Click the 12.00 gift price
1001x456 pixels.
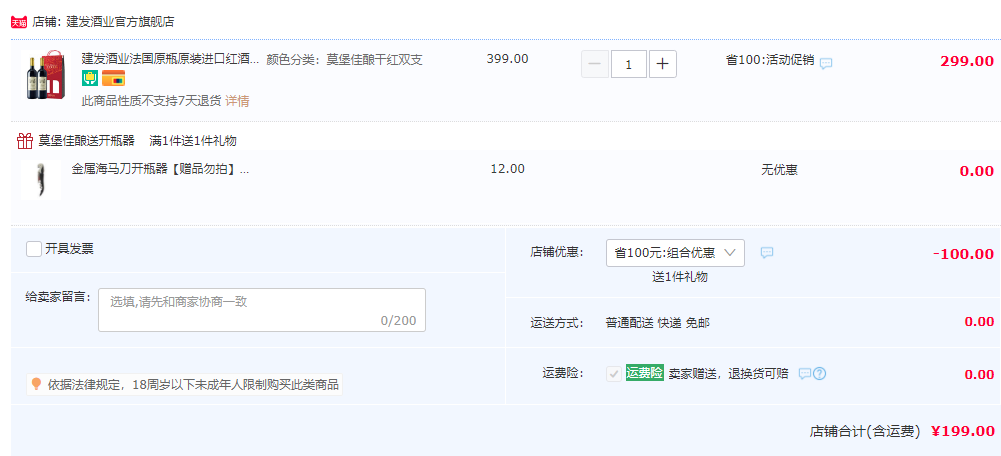pos(508,169)
